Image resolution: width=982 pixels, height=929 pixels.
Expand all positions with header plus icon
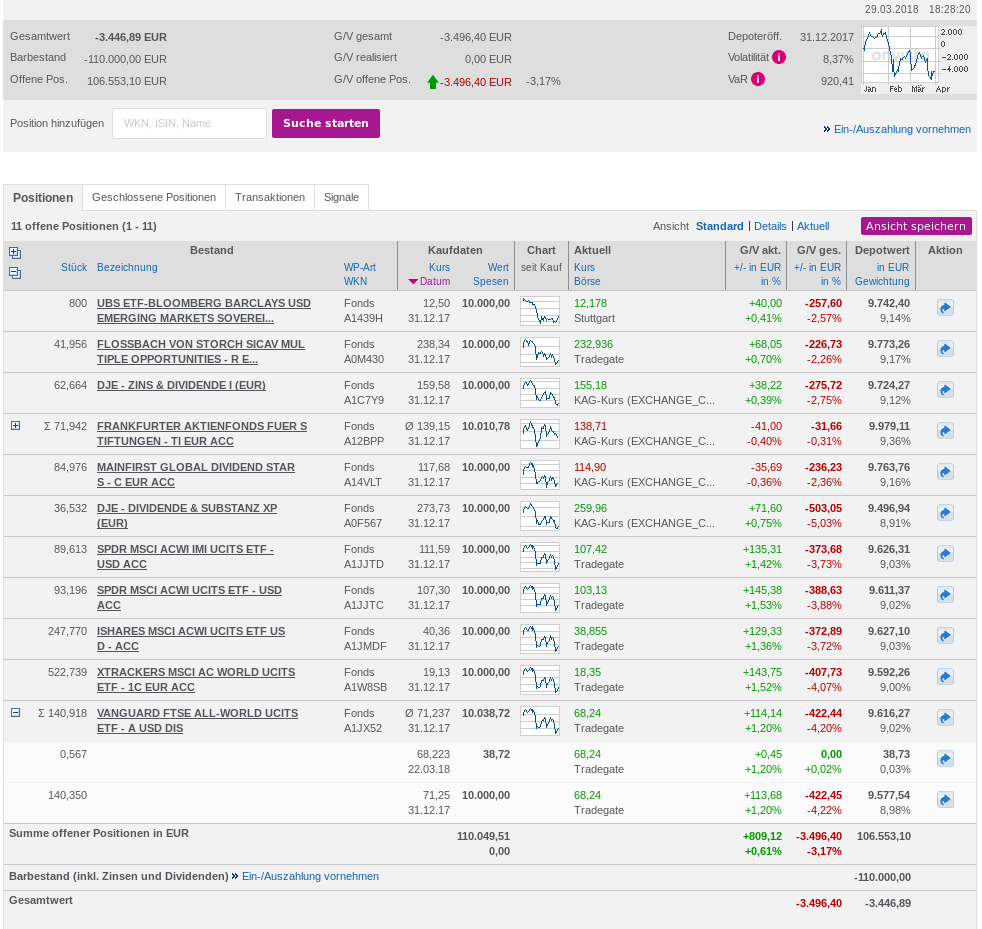15,253
